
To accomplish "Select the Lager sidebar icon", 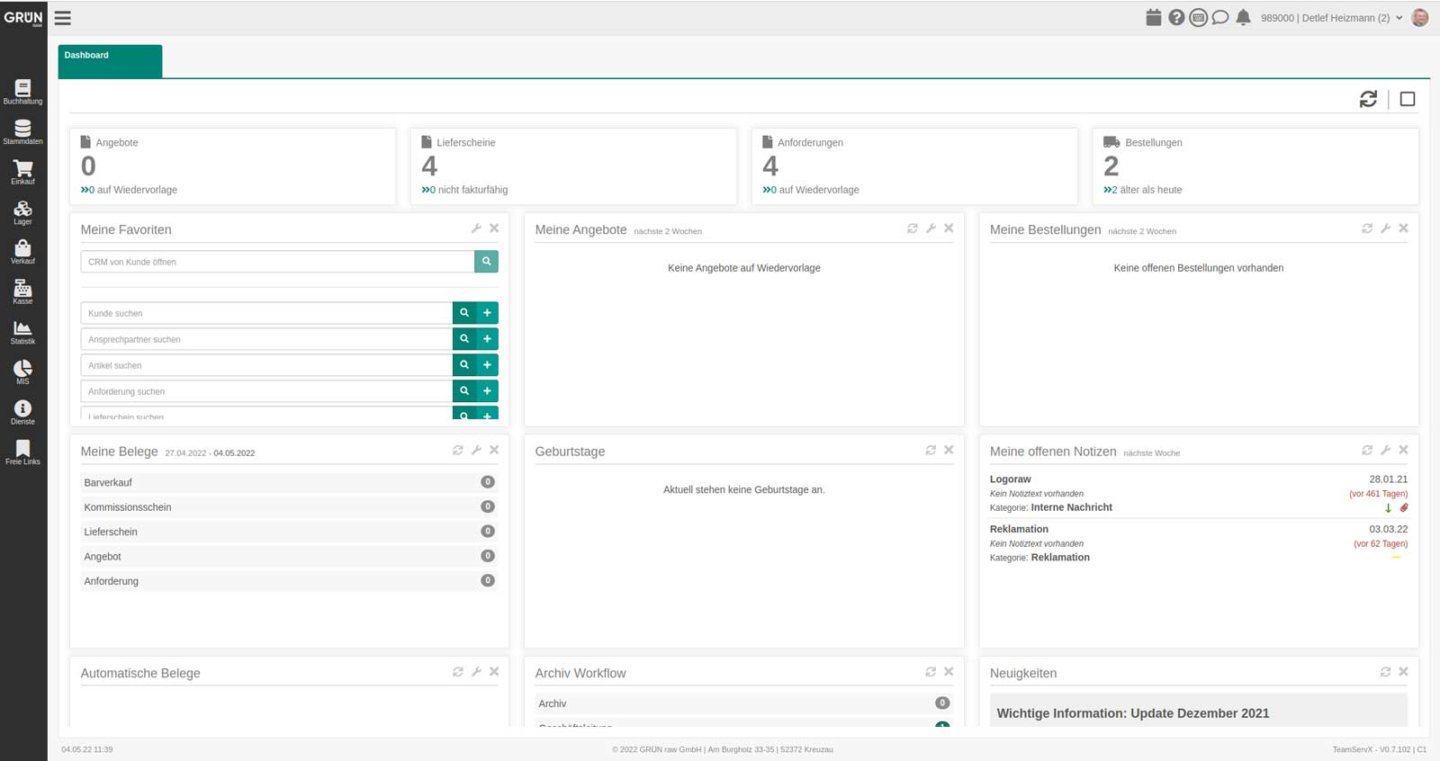I will [23, 212].
